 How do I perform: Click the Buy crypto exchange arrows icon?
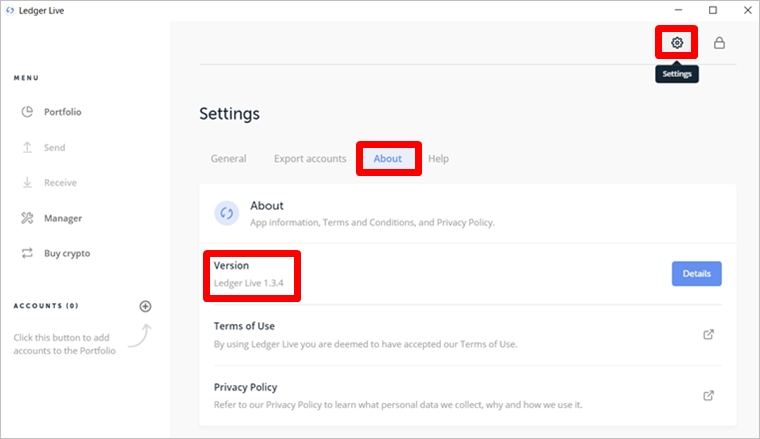tap(27, 253)
